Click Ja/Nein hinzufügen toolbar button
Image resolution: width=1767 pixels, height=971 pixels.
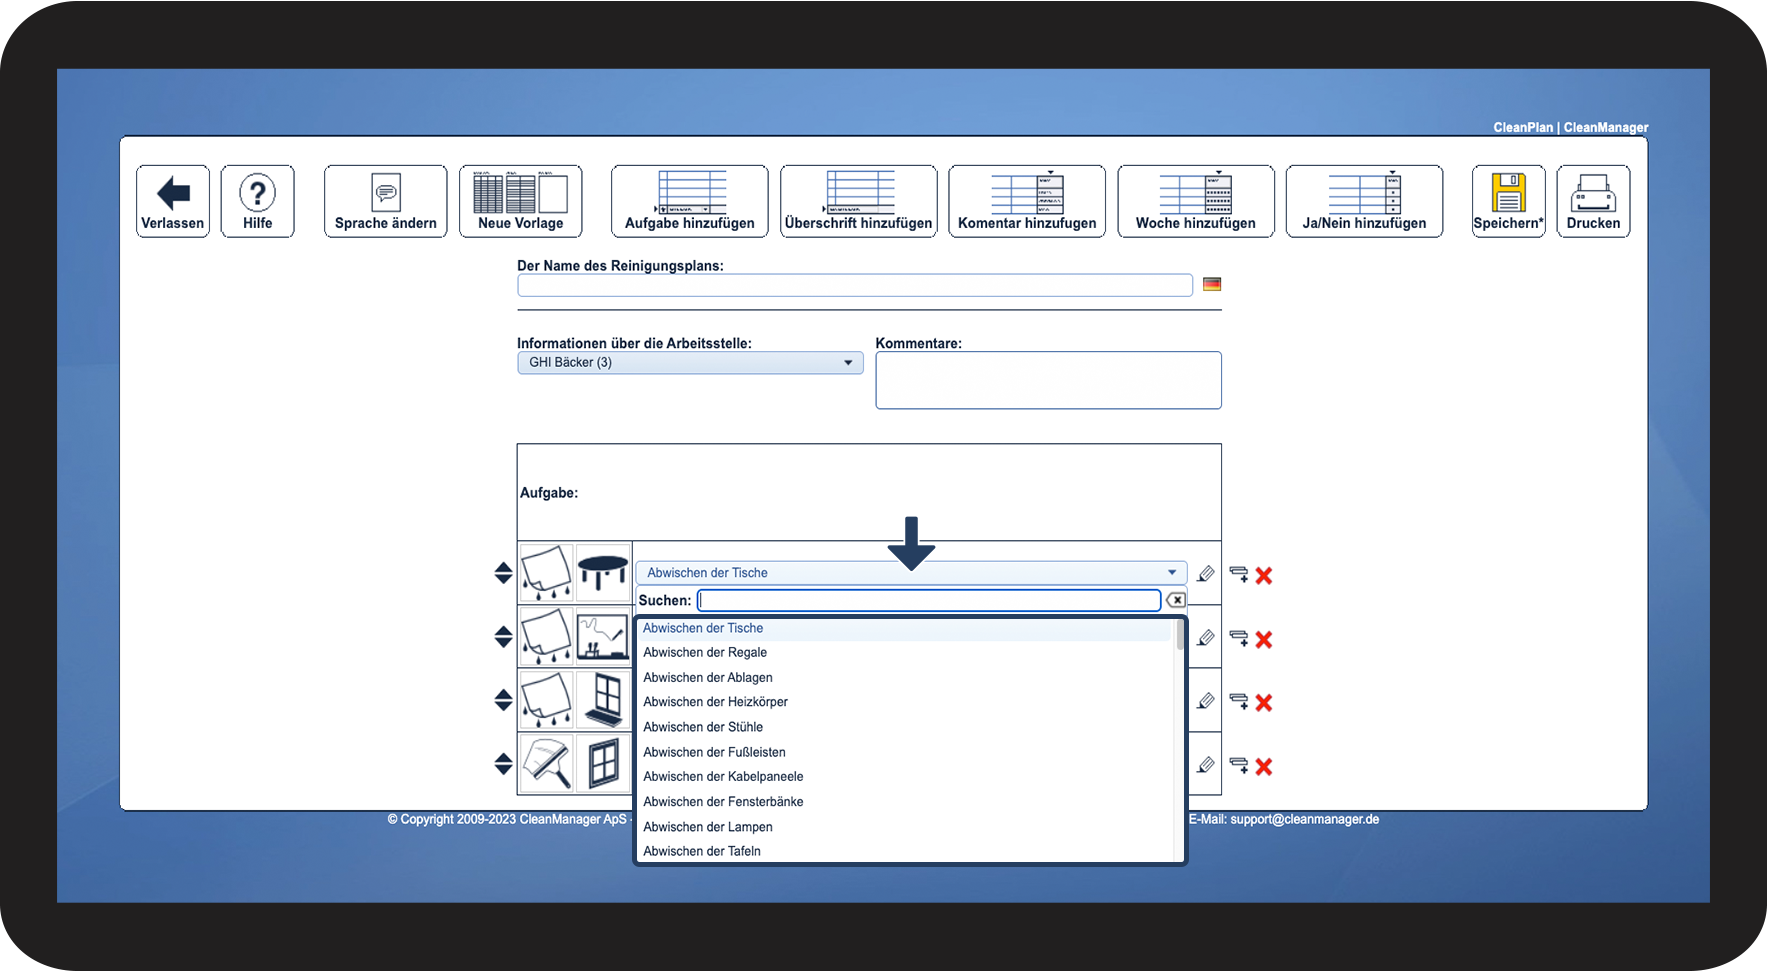1365,201
